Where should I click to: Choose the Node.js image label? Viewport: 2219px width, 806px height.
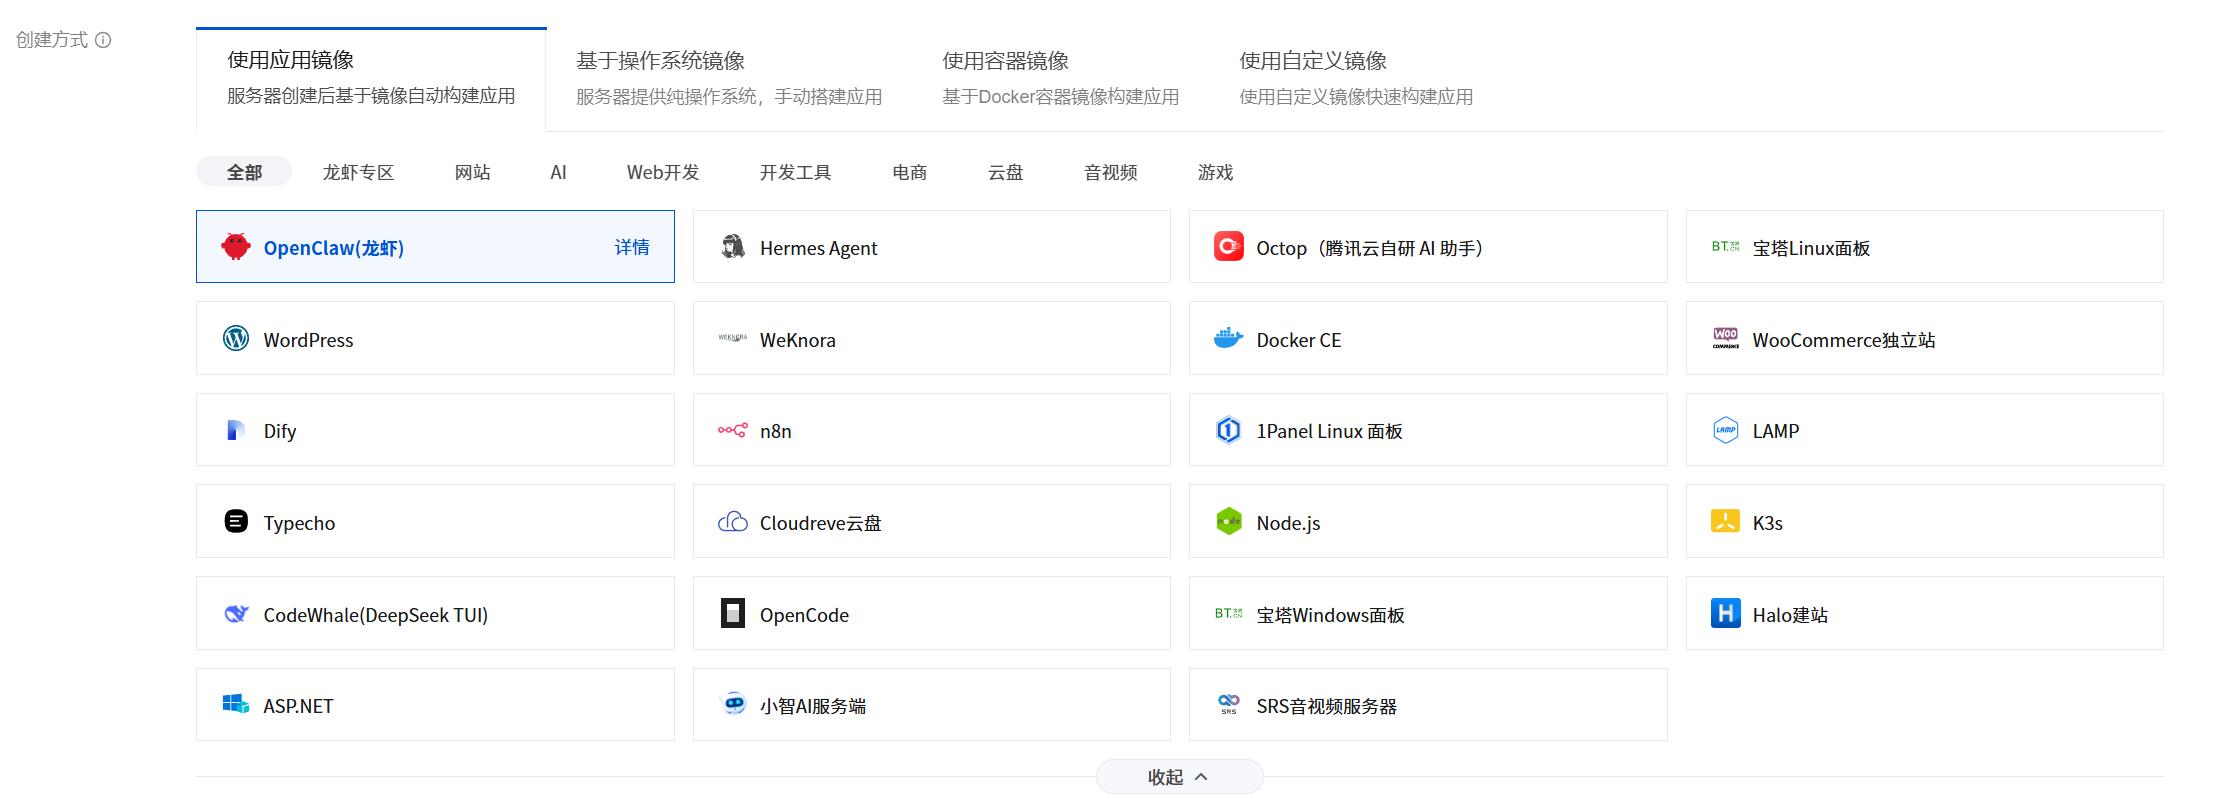click(x=1288, y=523)
